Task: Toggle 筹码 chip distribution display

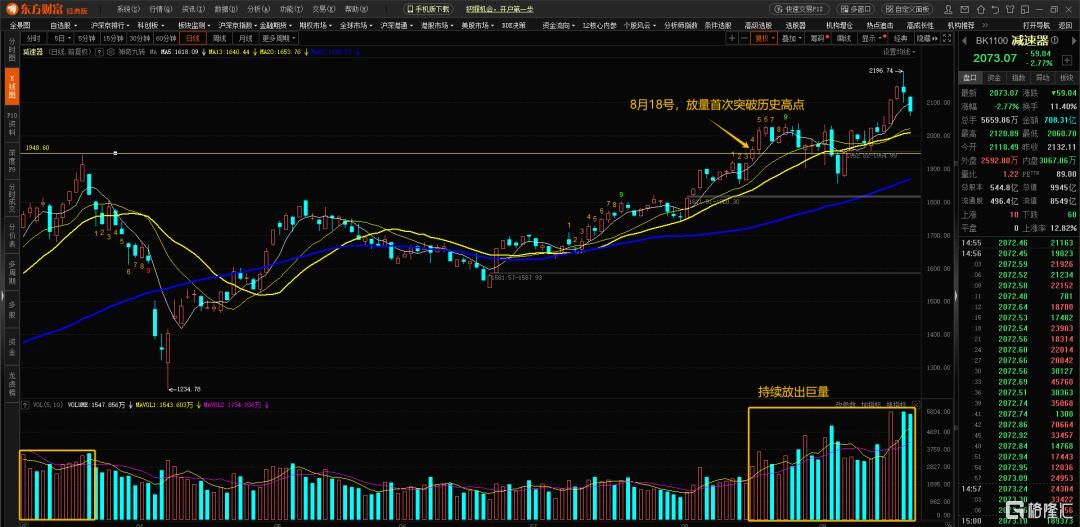Action: [x=818, y=38]
